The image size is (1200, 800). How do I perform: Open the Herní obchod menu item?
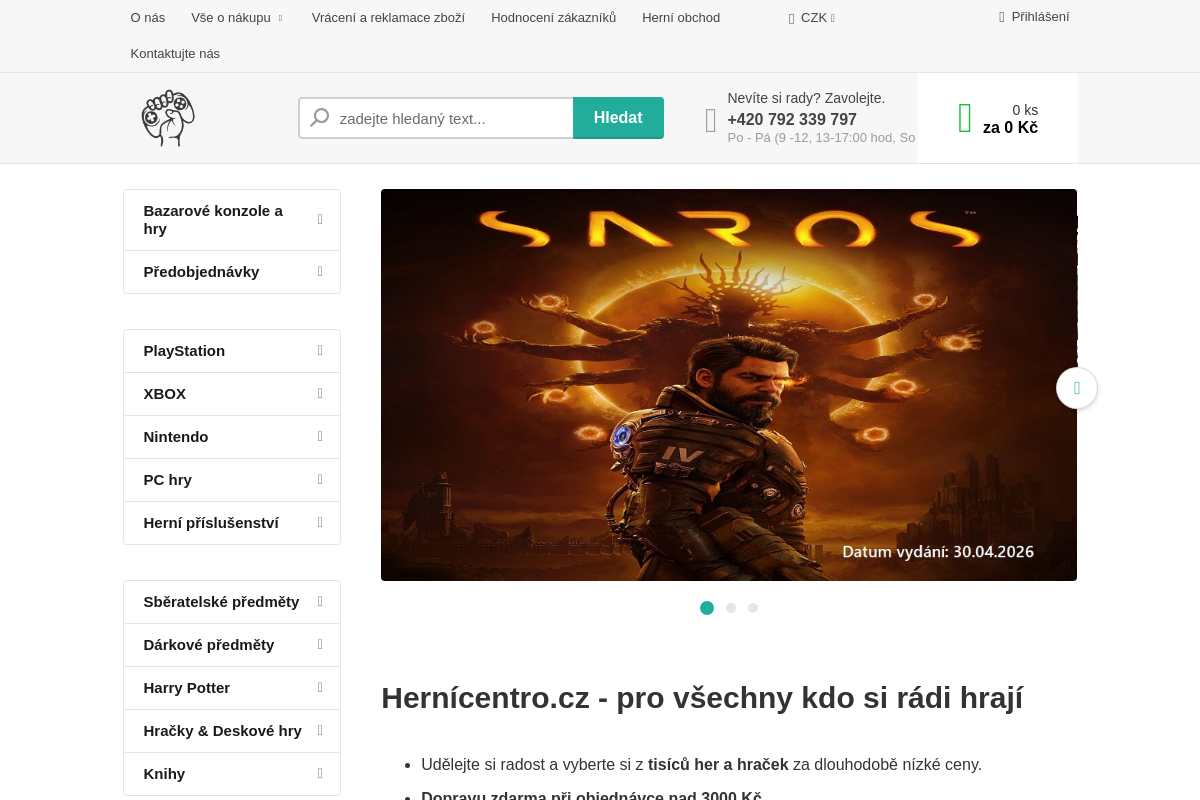coord(681,17)
